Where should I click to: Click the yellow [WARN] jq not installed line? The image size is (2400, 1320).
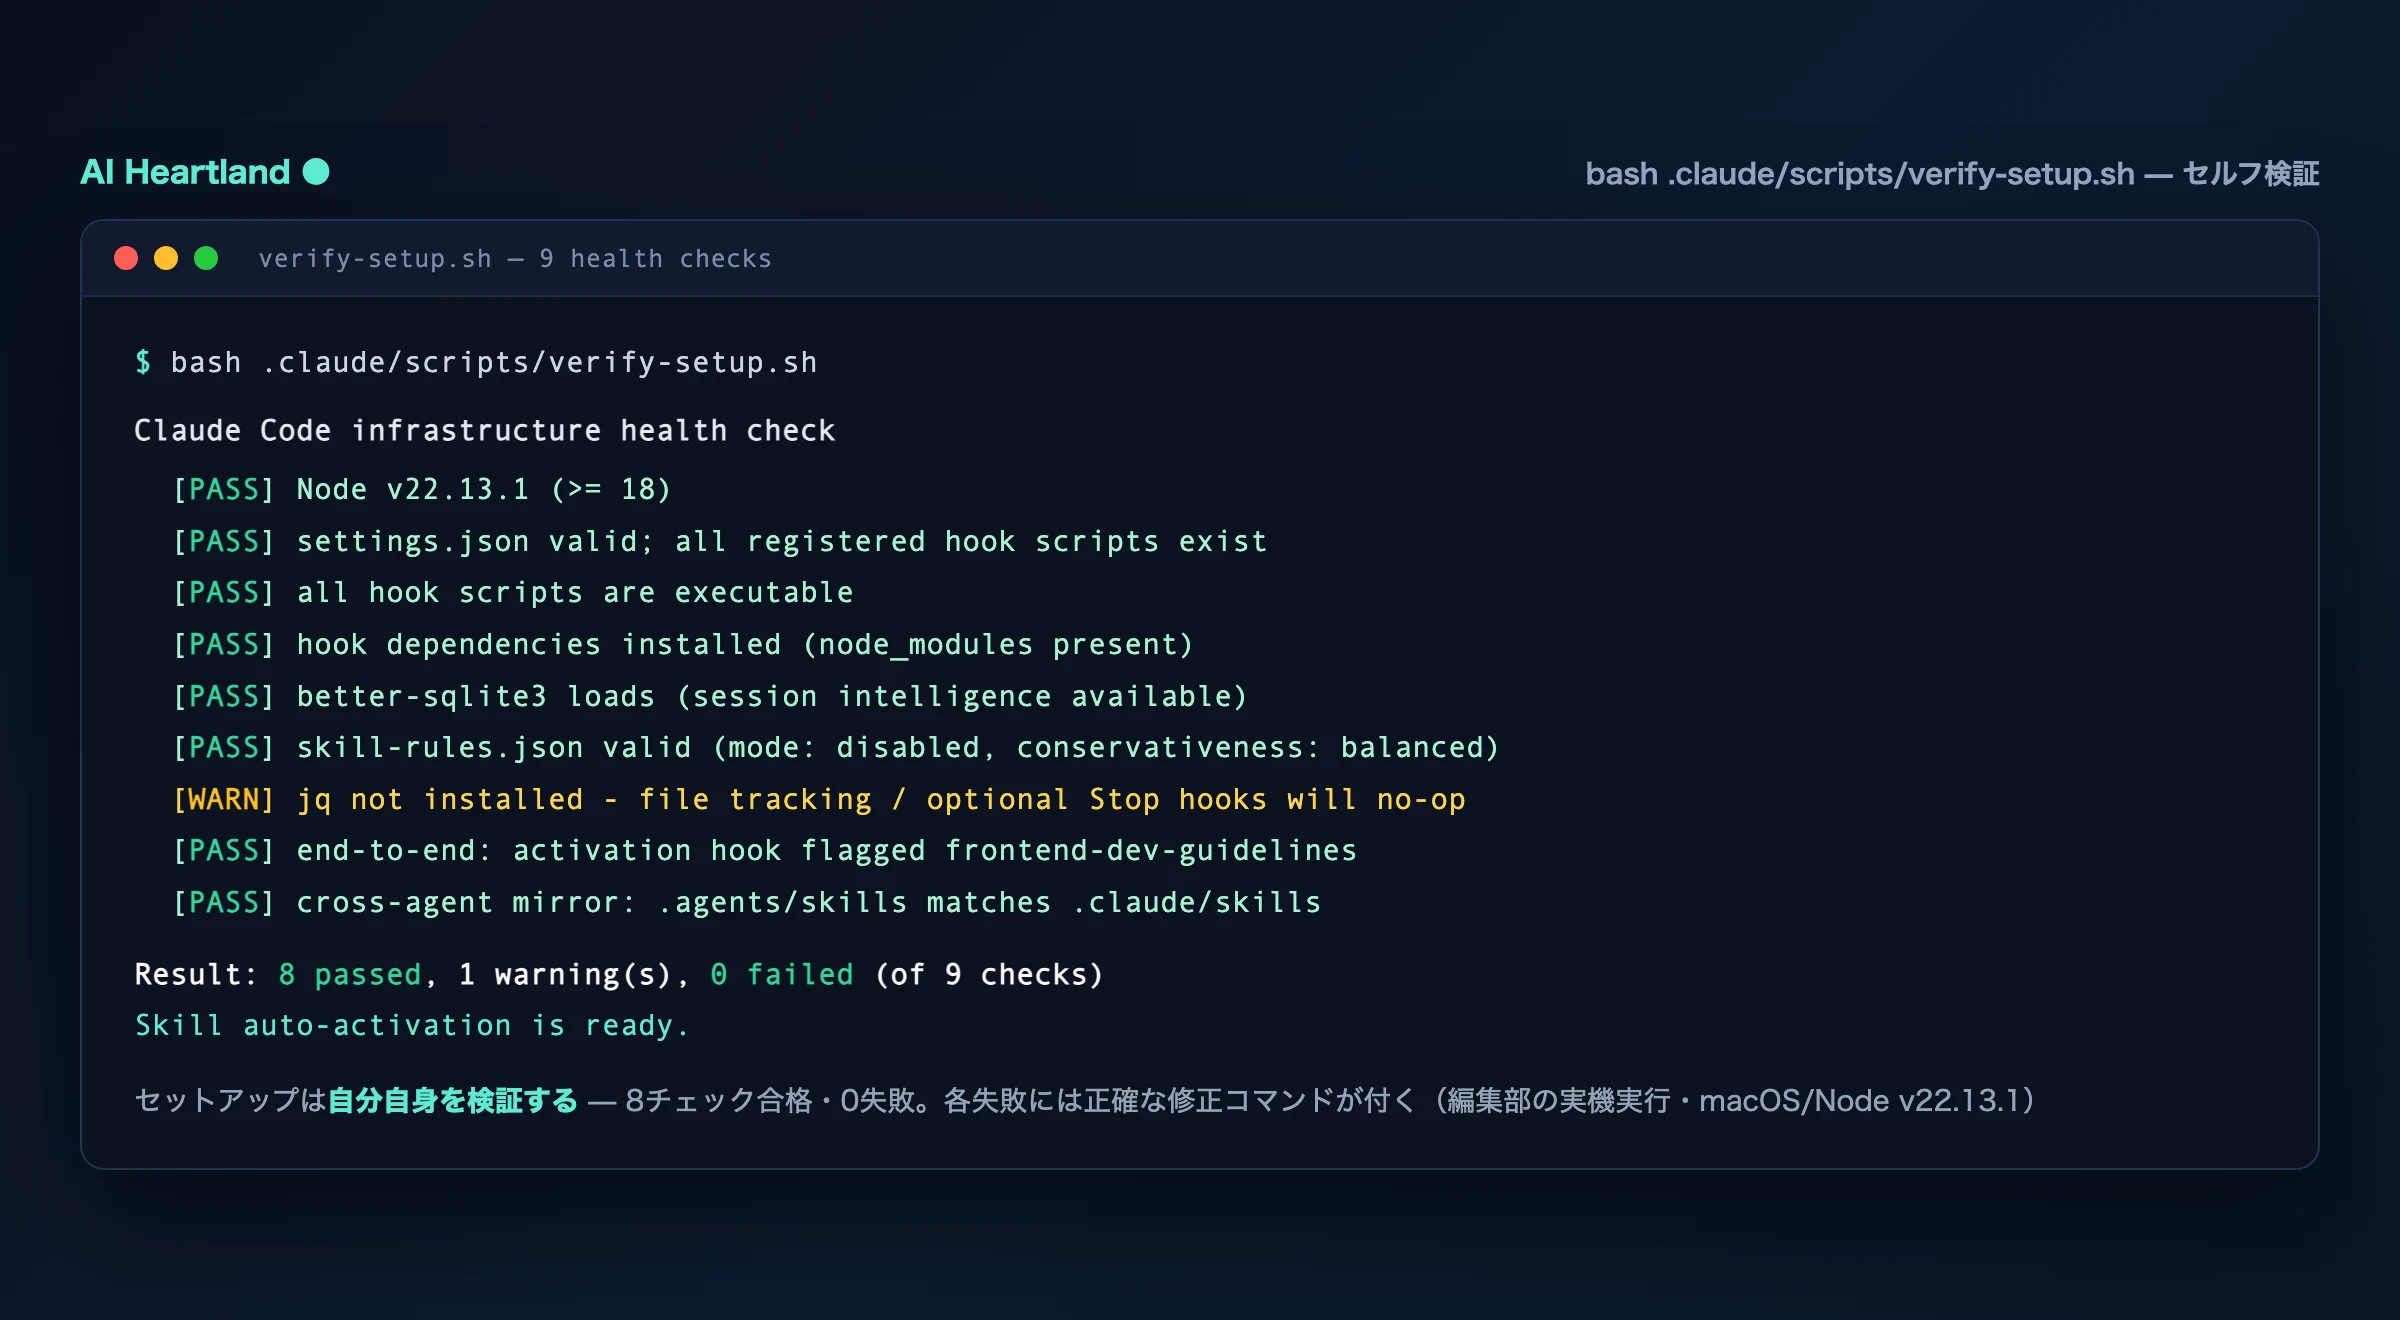pyautogui.click(x=819, y=800)
